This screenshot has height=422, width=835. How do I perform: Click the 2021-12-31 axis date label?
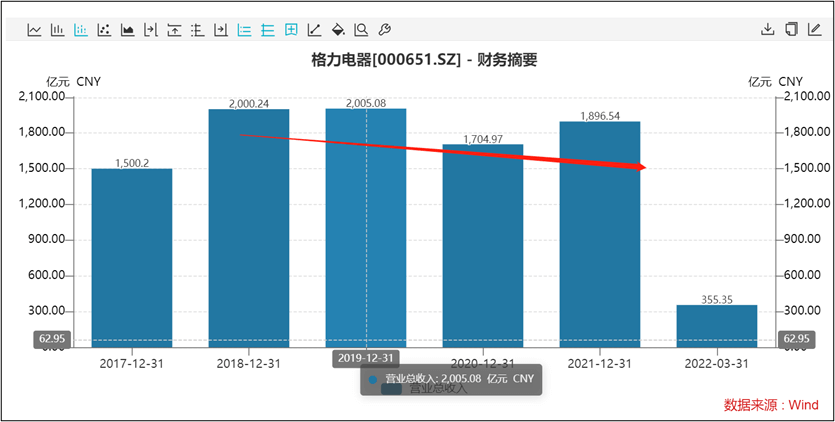[600, 364]
